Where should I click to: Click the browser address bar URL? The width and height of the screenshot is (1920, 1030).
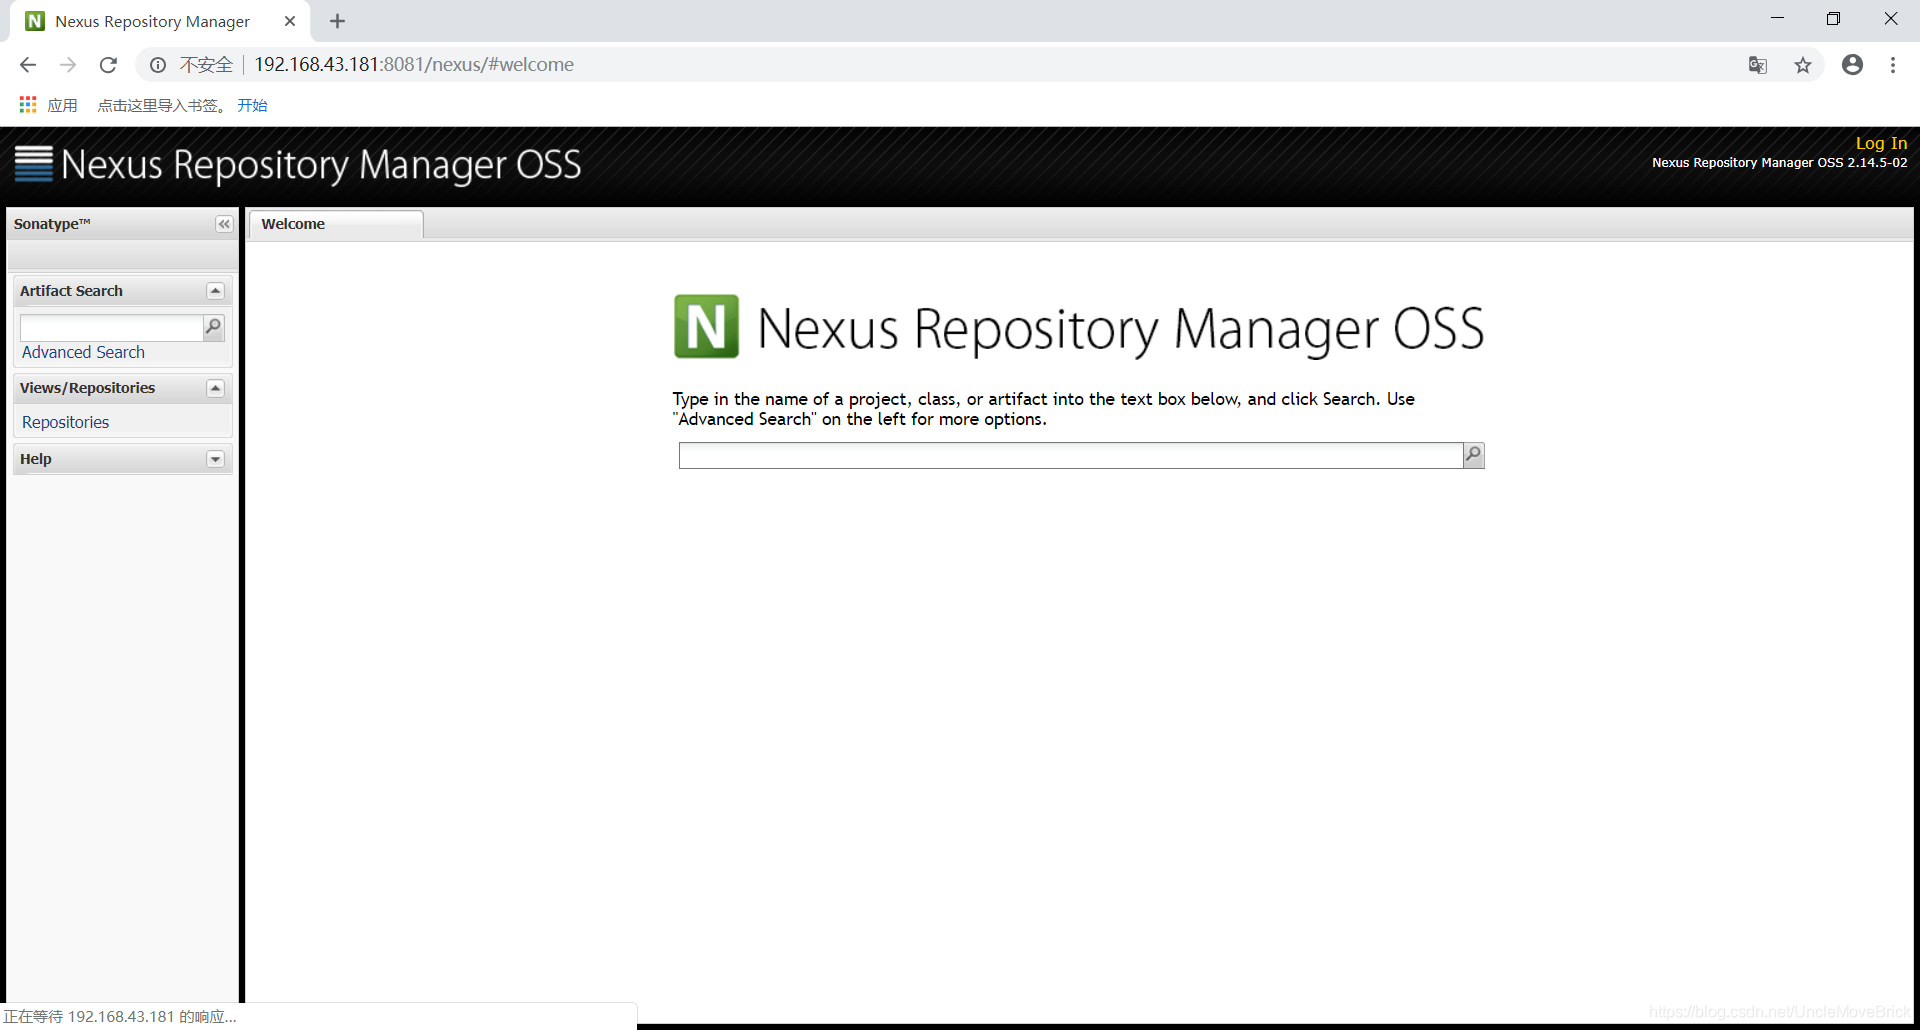pyautogui.click(x=414, y=65)
